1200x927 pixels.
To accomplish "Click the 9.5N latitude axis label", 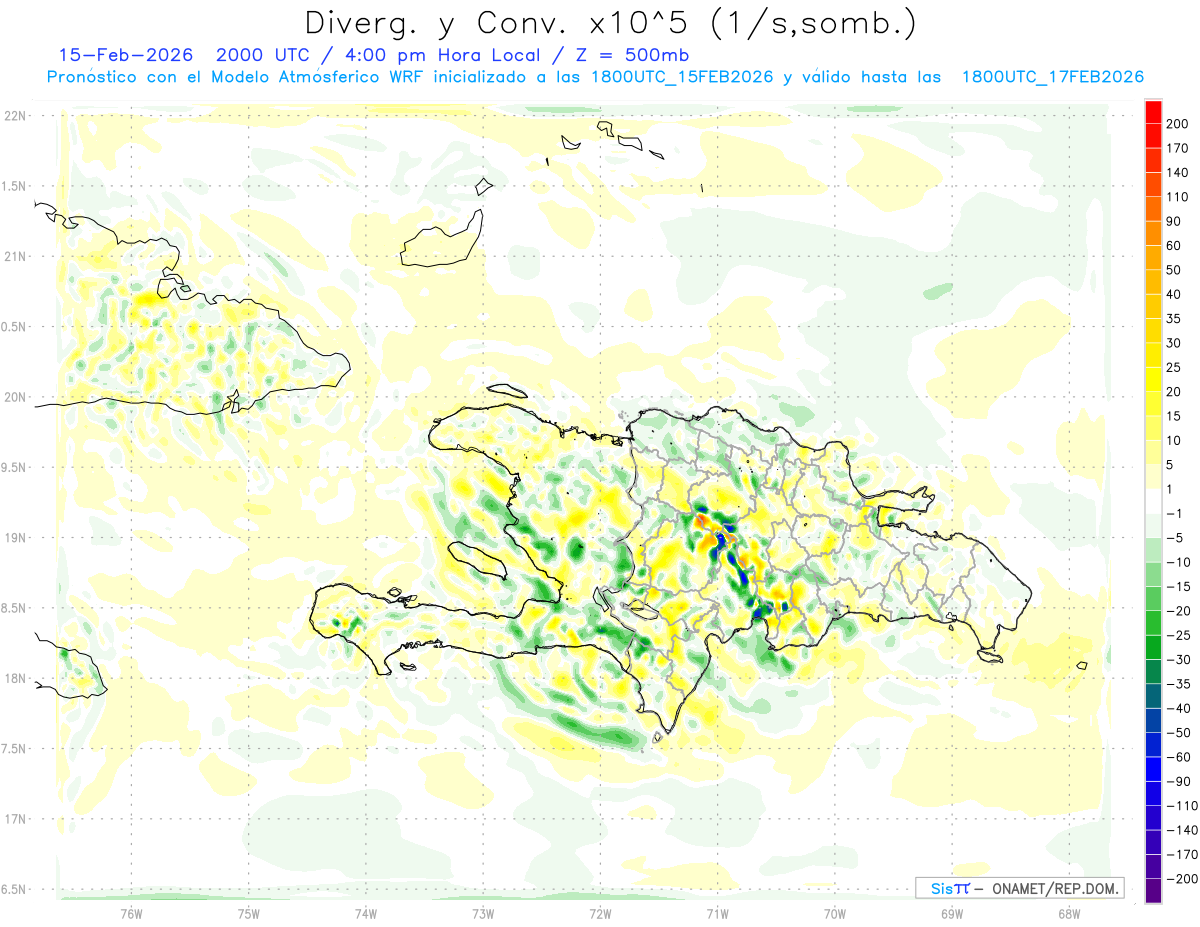I will (x=14, y=467).
